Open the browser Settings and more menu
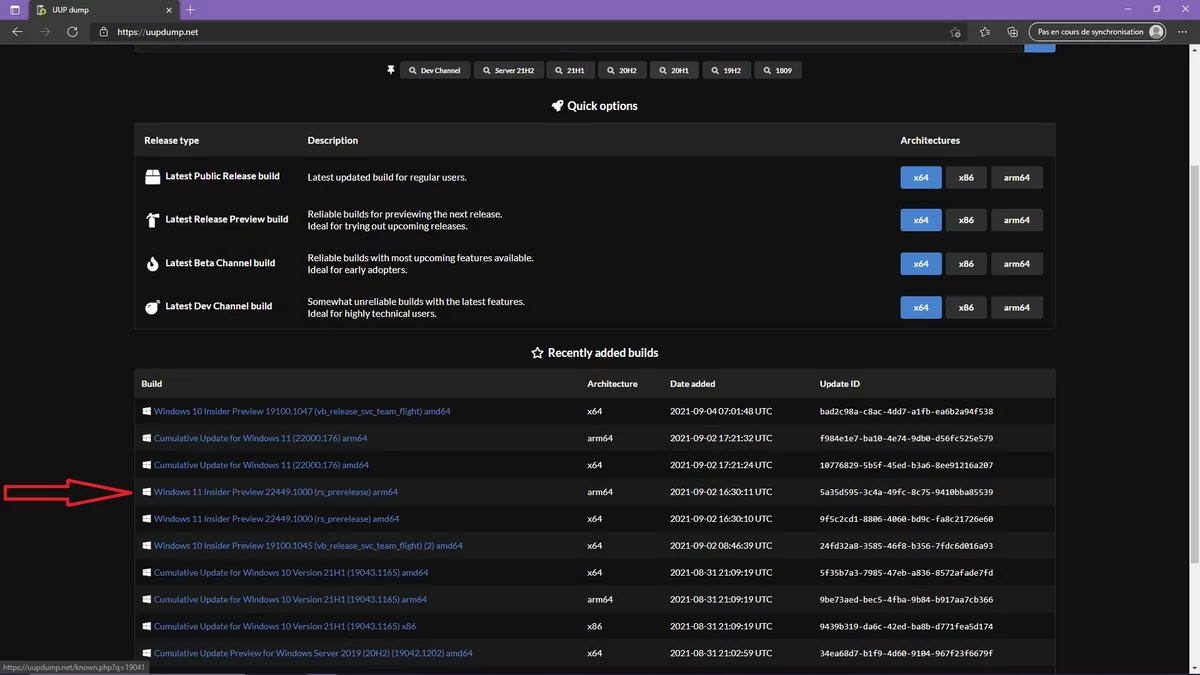This screenshot has width=1200, height=675. [1184, 32]
